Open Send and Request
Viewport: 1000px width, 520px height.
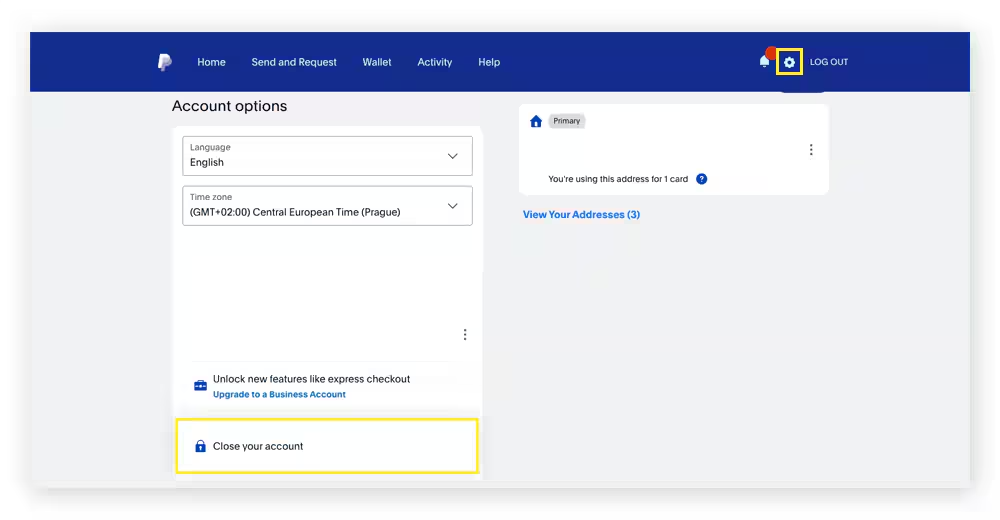[294, 62]
